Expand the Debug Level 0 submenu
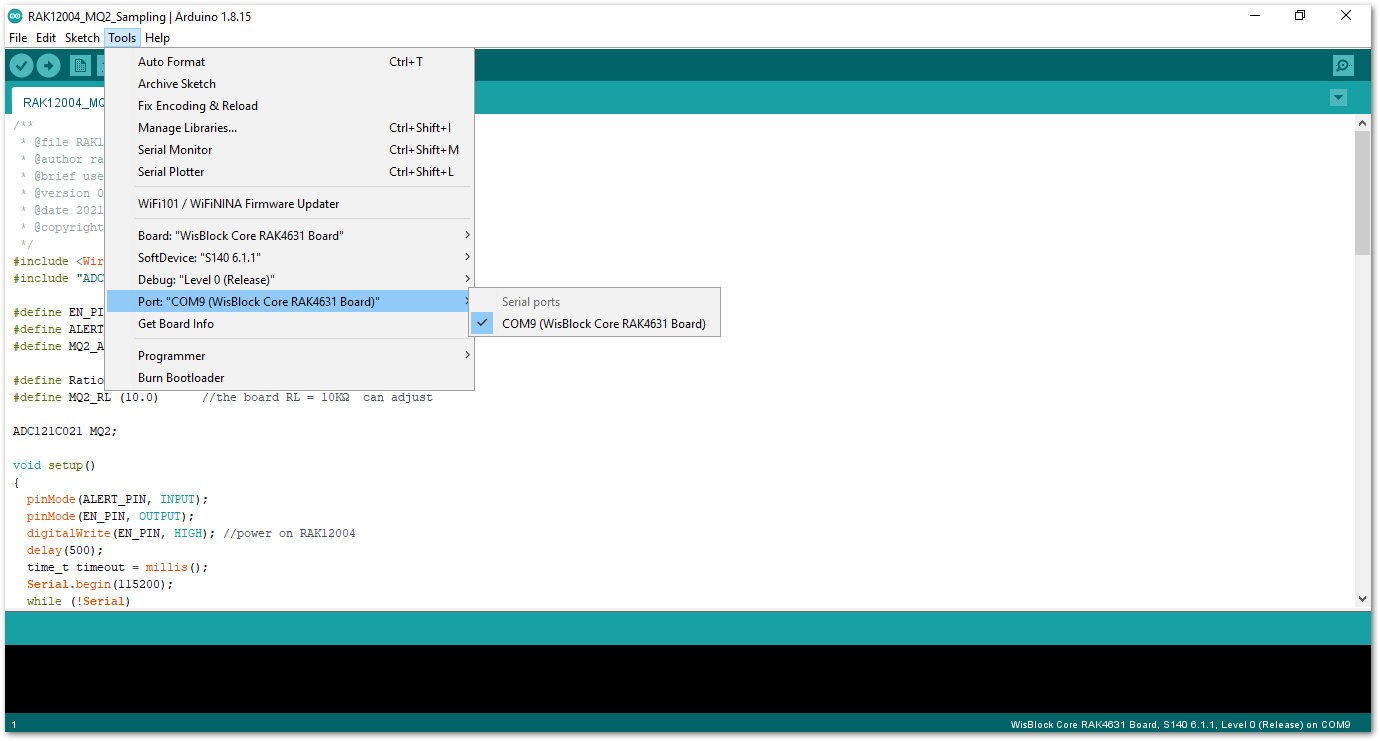This screenshot has height=741, width=1380. tap(289, 280)
